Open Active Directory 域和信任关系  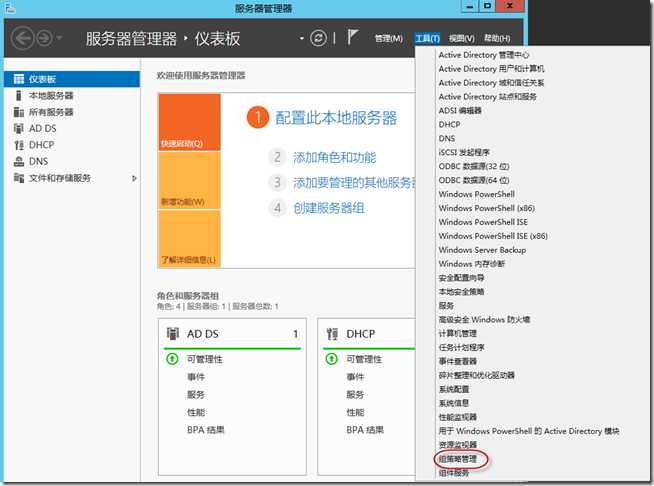(491, 83)
